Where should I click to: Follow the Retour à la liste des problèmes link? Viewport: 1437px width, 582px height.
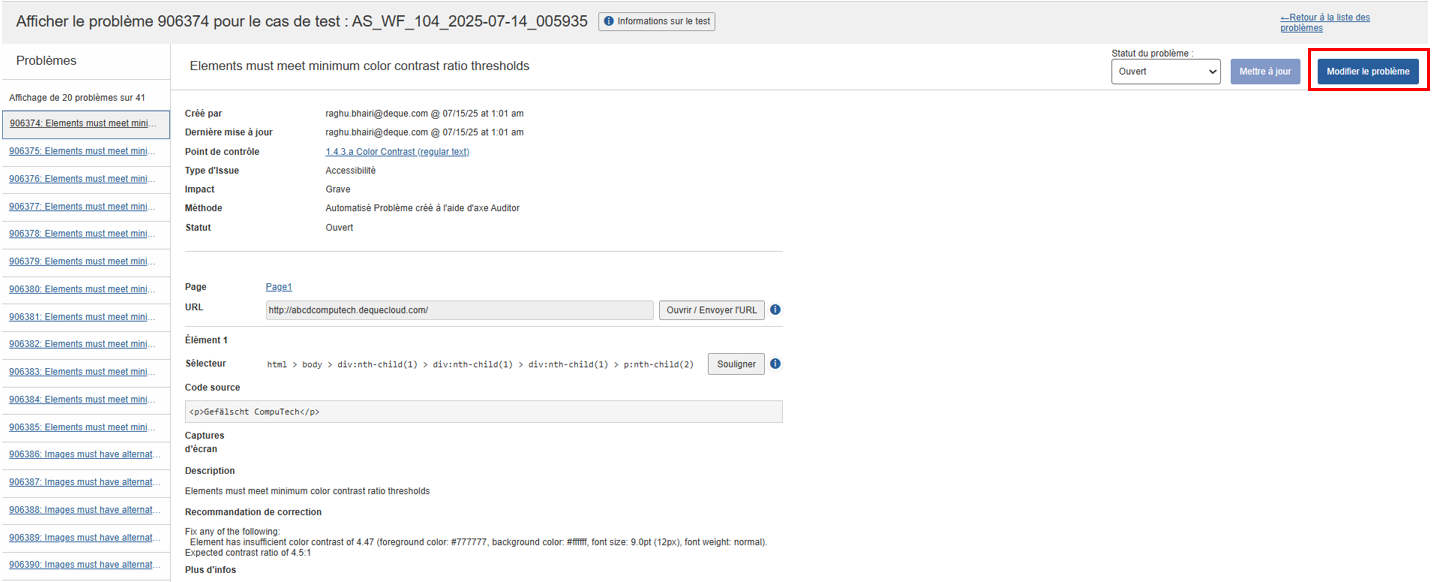click(x=1324, y=22)
